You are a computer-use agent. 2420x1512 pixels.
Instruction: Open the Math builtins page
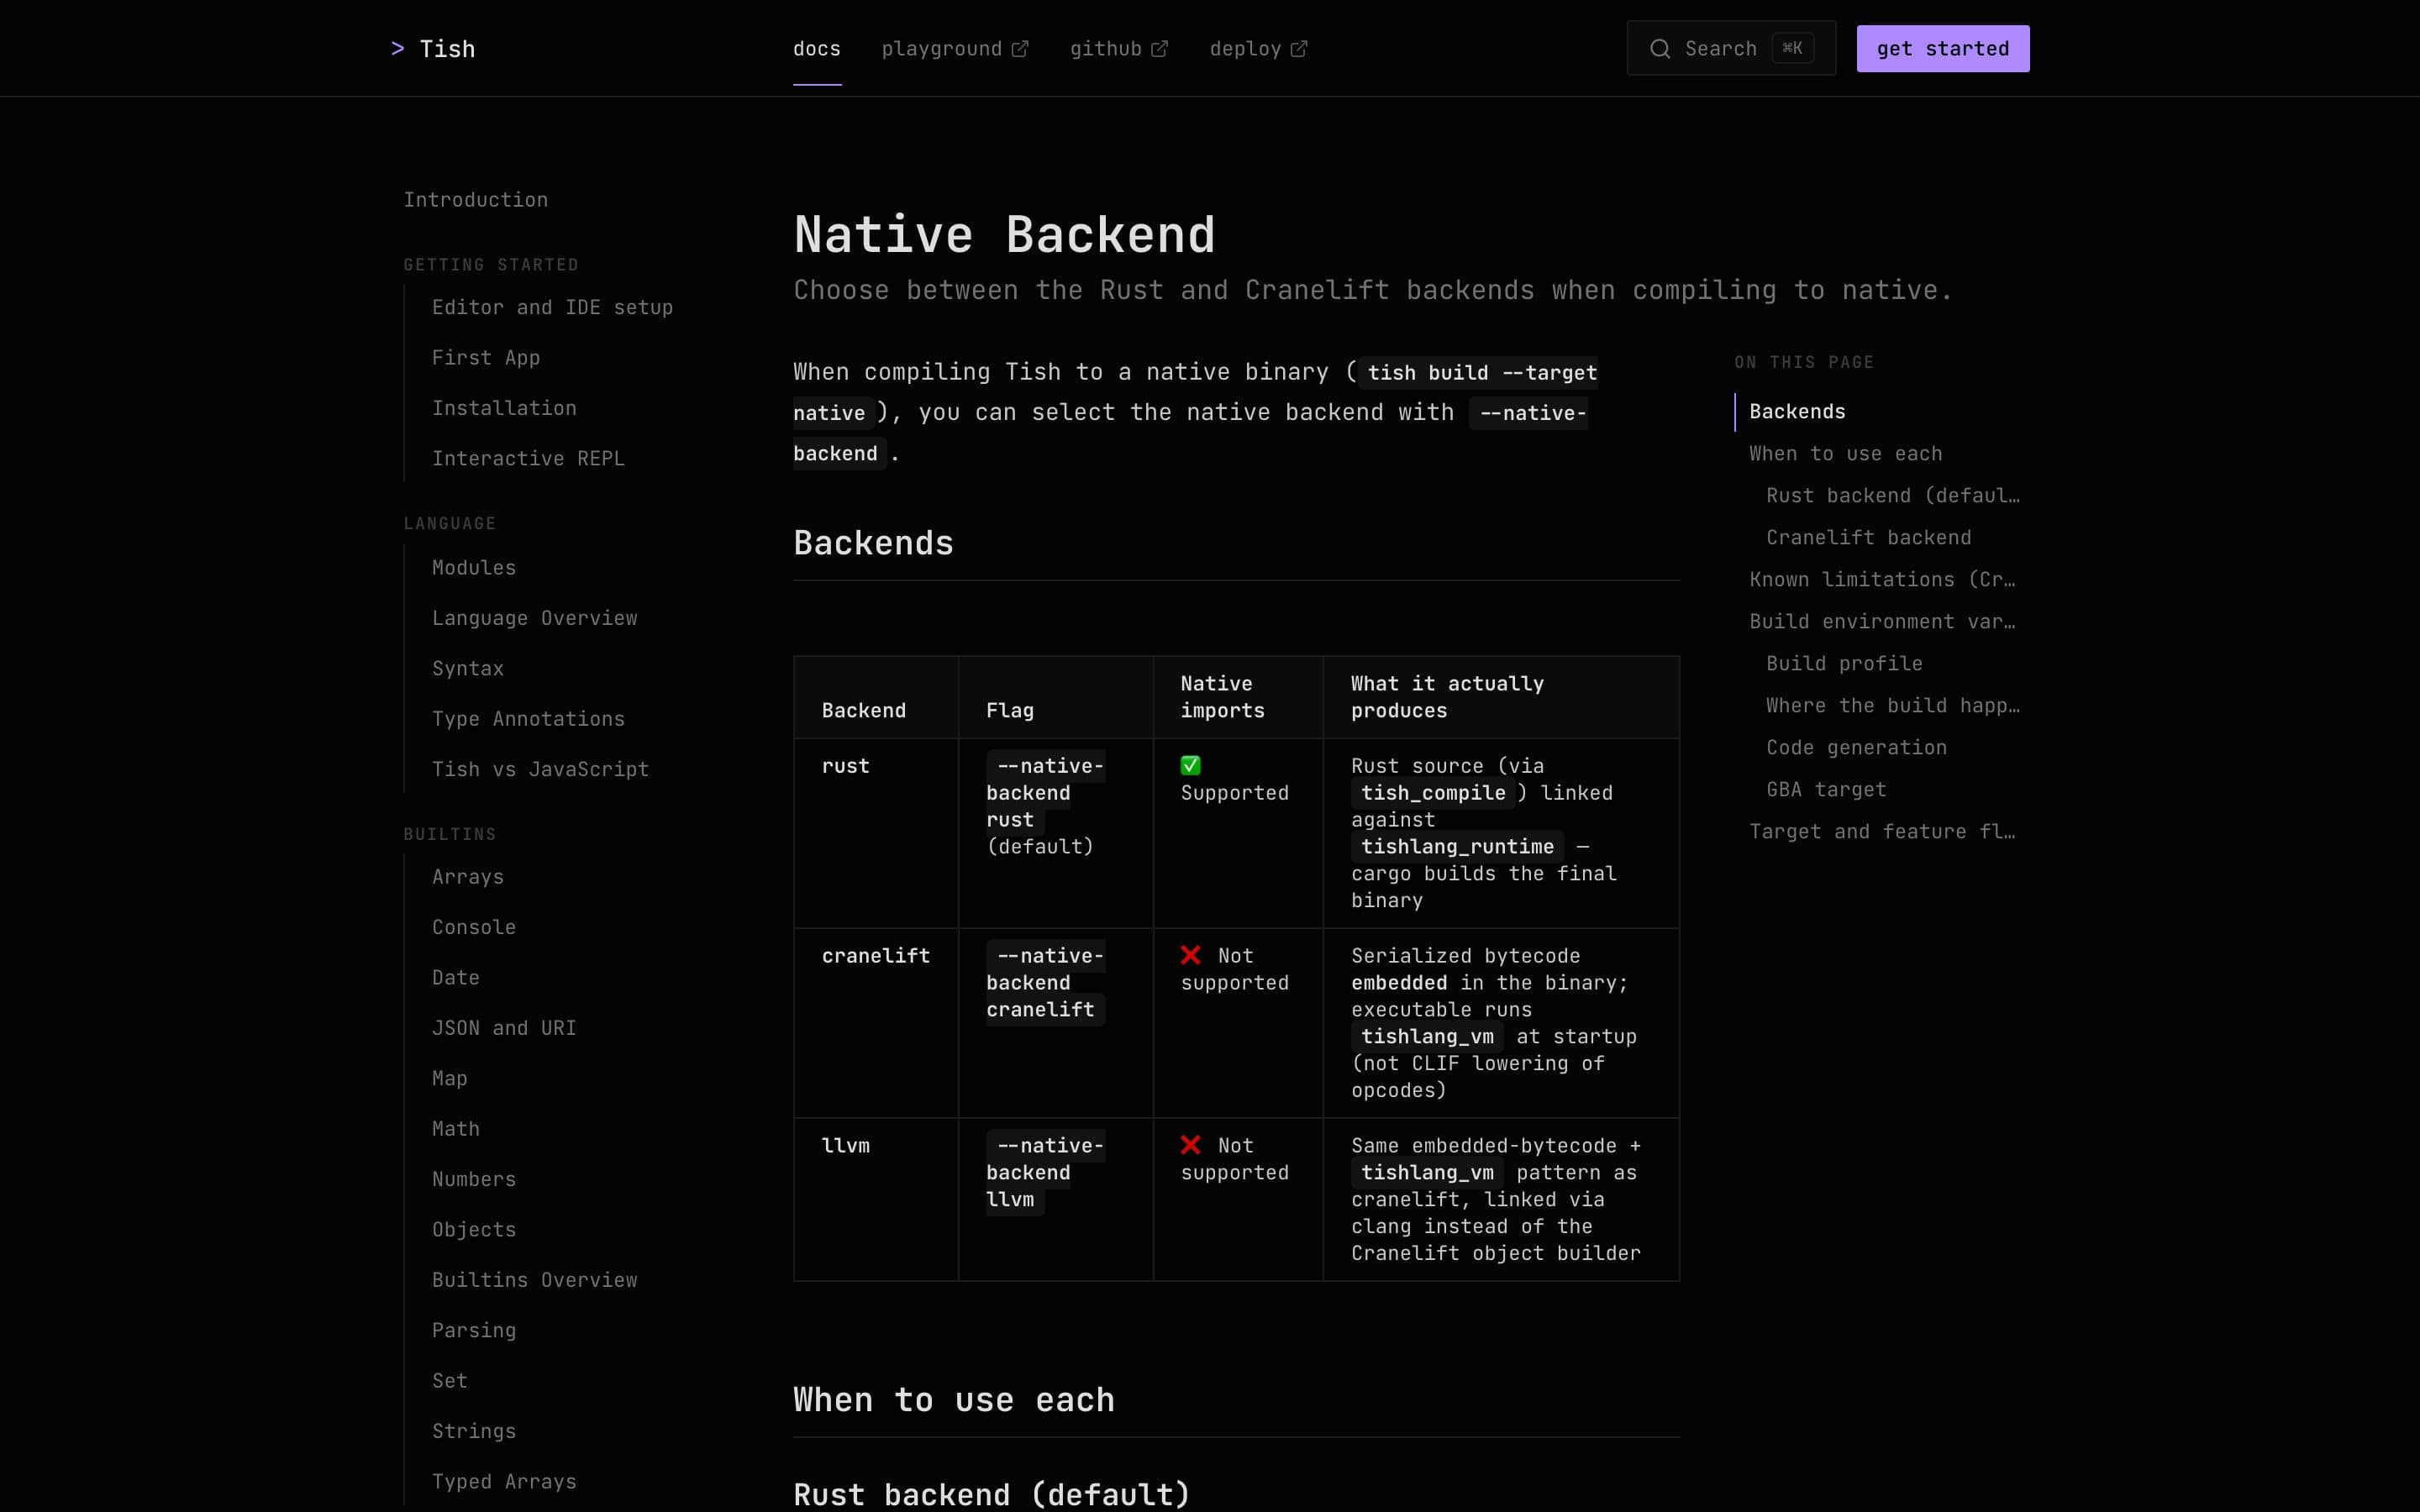click(x=456, y=1129)
